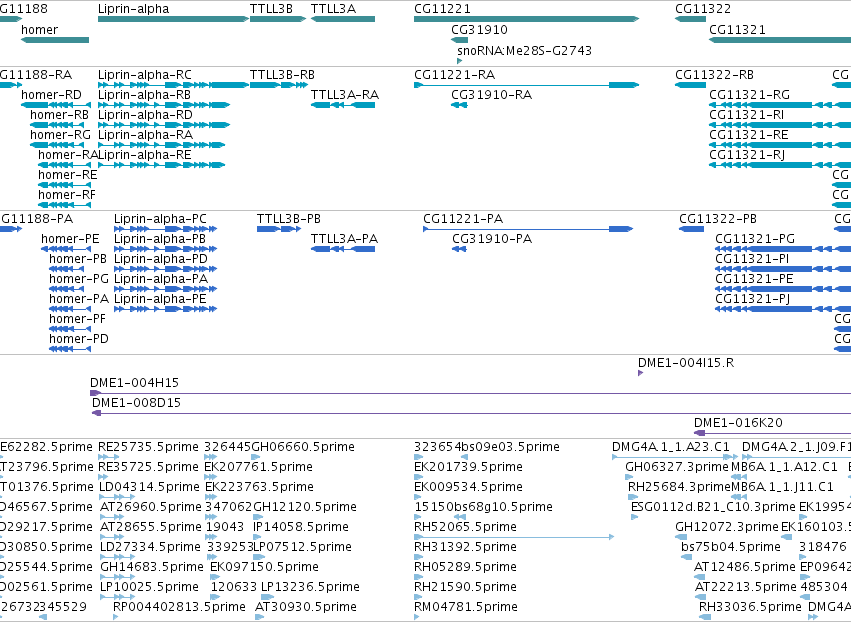Click the CG31910 gene label
Image resolution: width=851 pixels, height=622 pixels.
[479, 29]
